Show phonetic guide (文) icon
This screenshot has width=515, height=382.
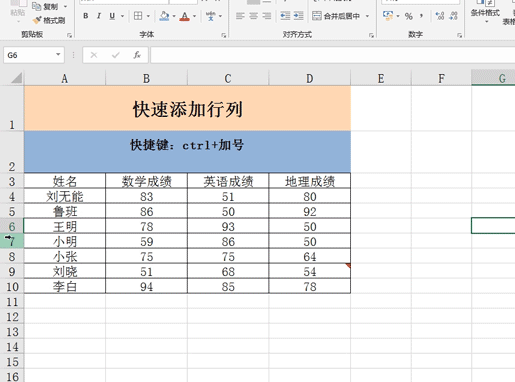[211, 16]
